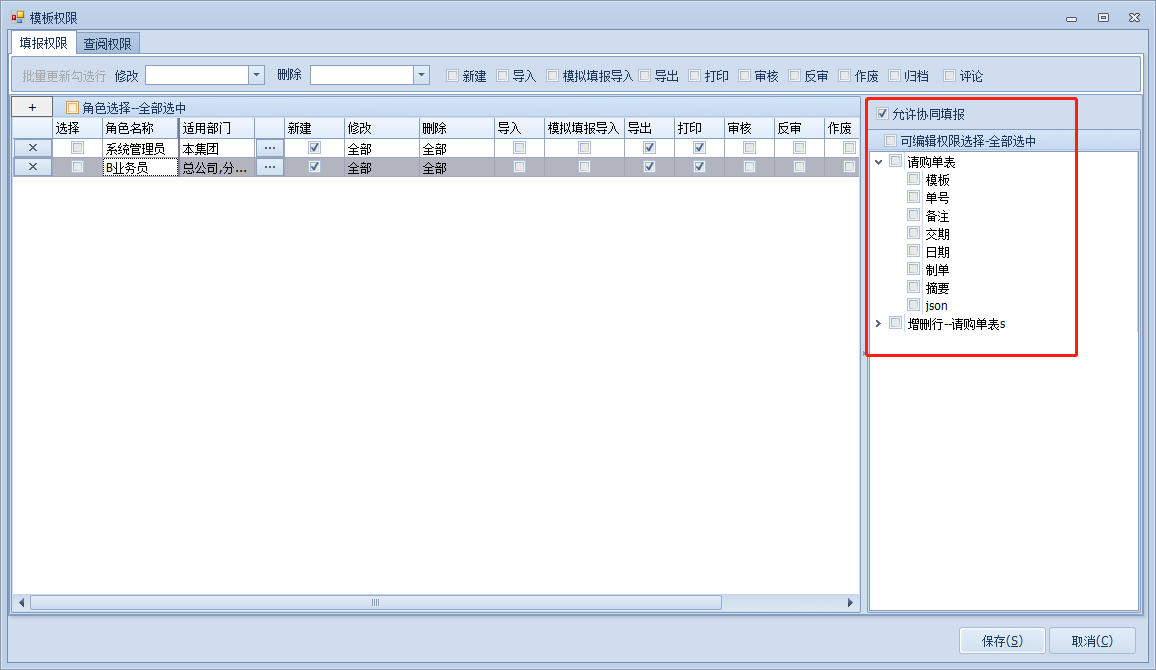Click the plus icon to add role row
The width and height of the screenshot is (1156, 670).
pos(32,107)
